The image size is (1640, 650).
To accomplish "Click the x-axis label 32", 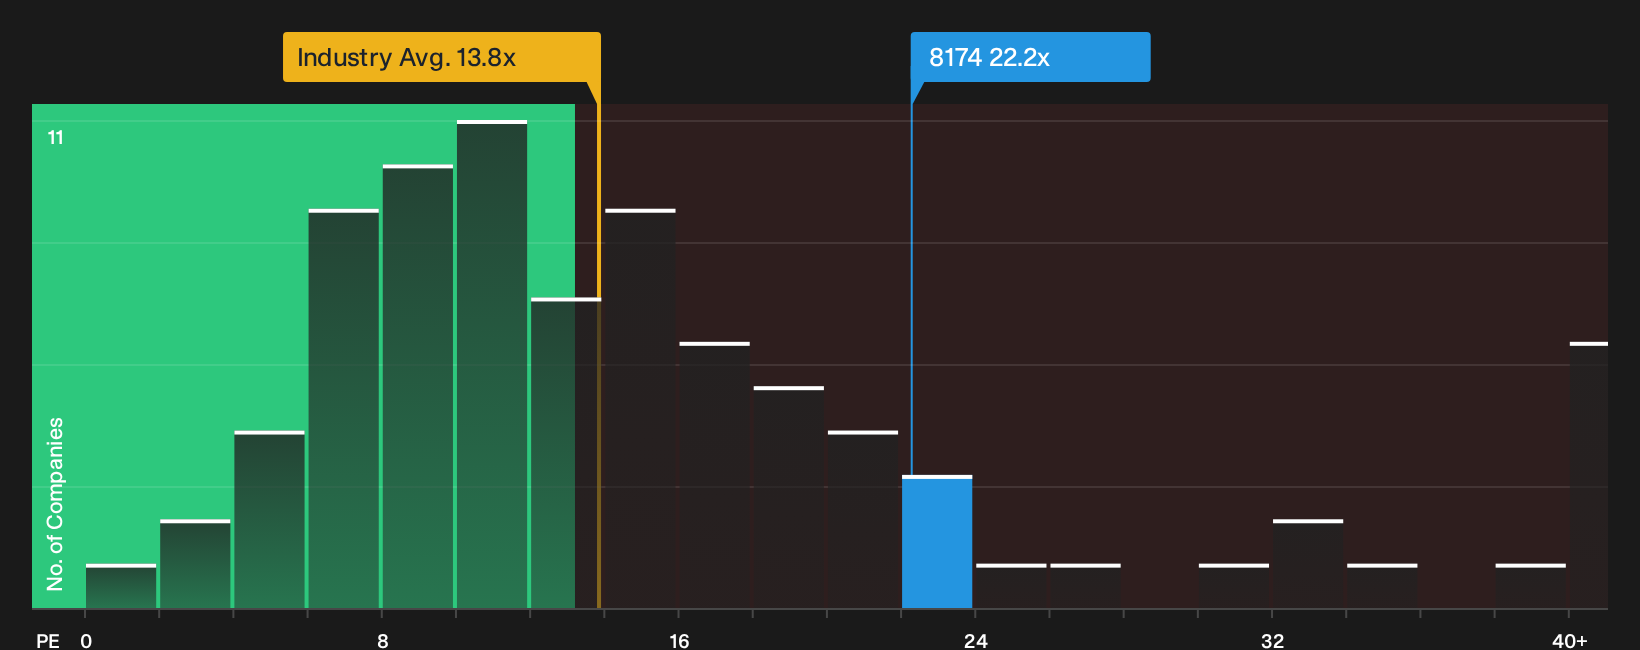I will pyautogui.click(x=1272, y=640).
